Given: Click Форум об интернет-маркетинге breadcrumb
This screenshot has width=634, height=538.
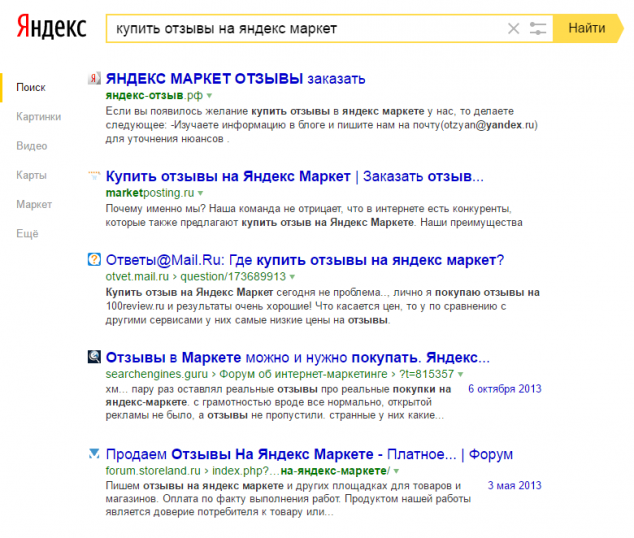Looking at the screenshot, I should (303, 374).
